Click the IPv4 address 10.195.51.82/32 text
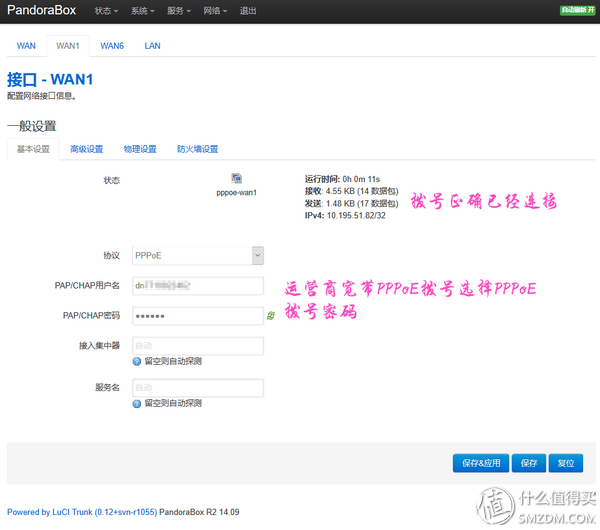 pos(345,215)
